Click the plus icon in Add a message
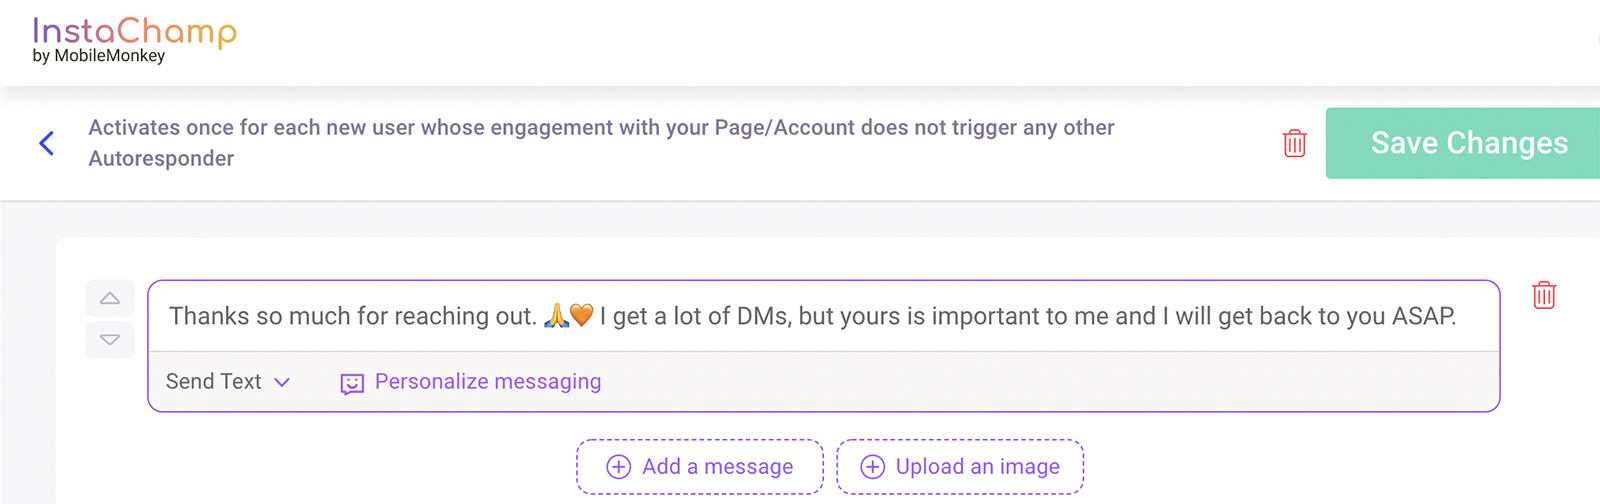Image resolution: width=1600 pixels, height=504 pixels. tap(619, 467)
